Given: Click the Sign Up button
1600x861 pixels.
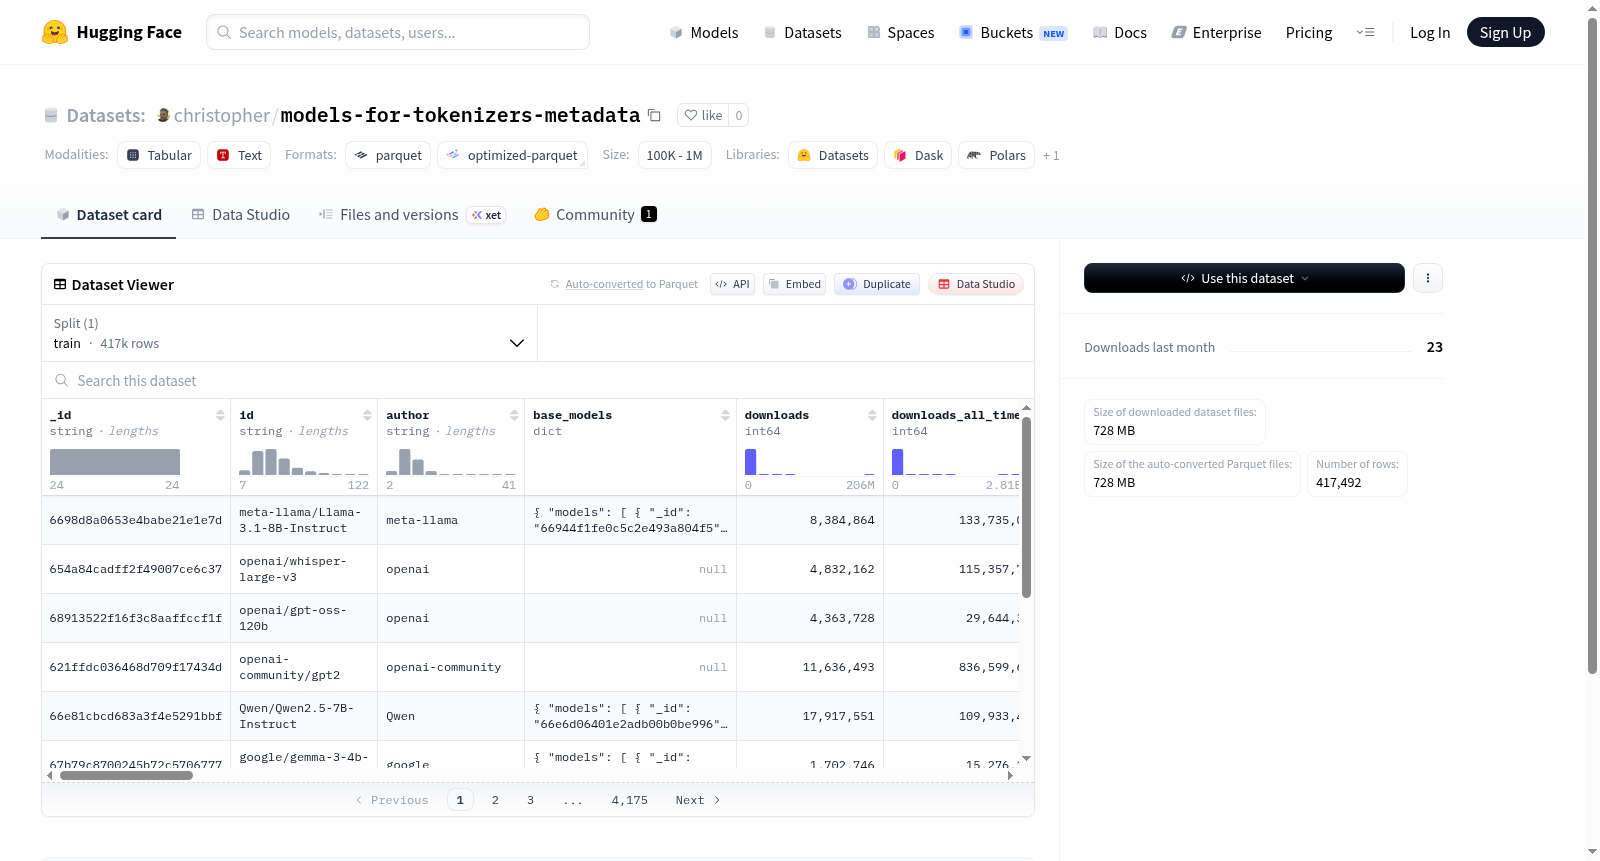Looking at the screenshot, I should coord(1505,32).
